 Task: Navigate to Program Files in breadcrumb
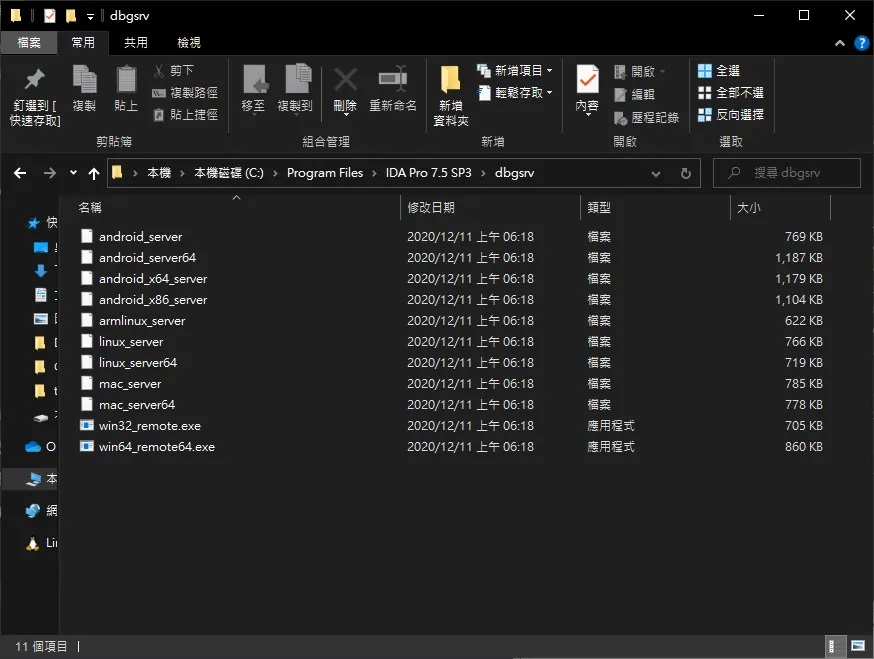324,173
